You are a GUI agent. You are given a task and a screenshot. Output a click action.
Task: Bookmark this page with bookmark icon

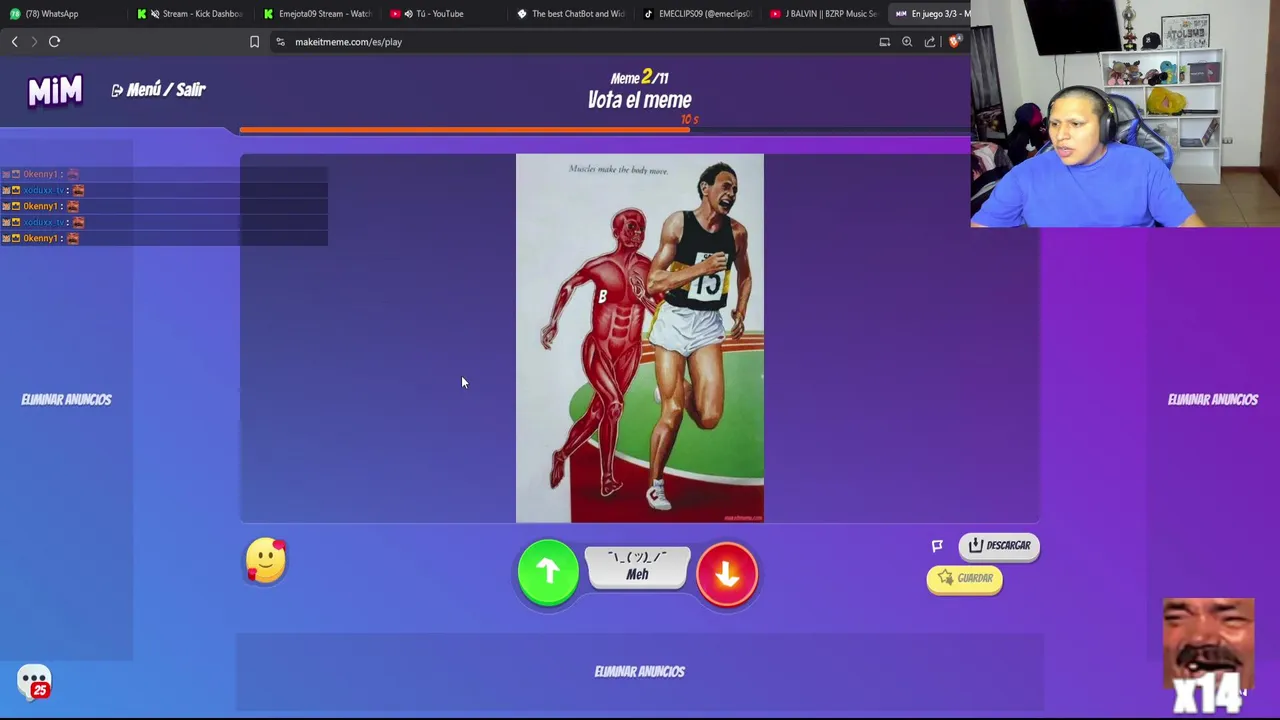coord(254,42)
